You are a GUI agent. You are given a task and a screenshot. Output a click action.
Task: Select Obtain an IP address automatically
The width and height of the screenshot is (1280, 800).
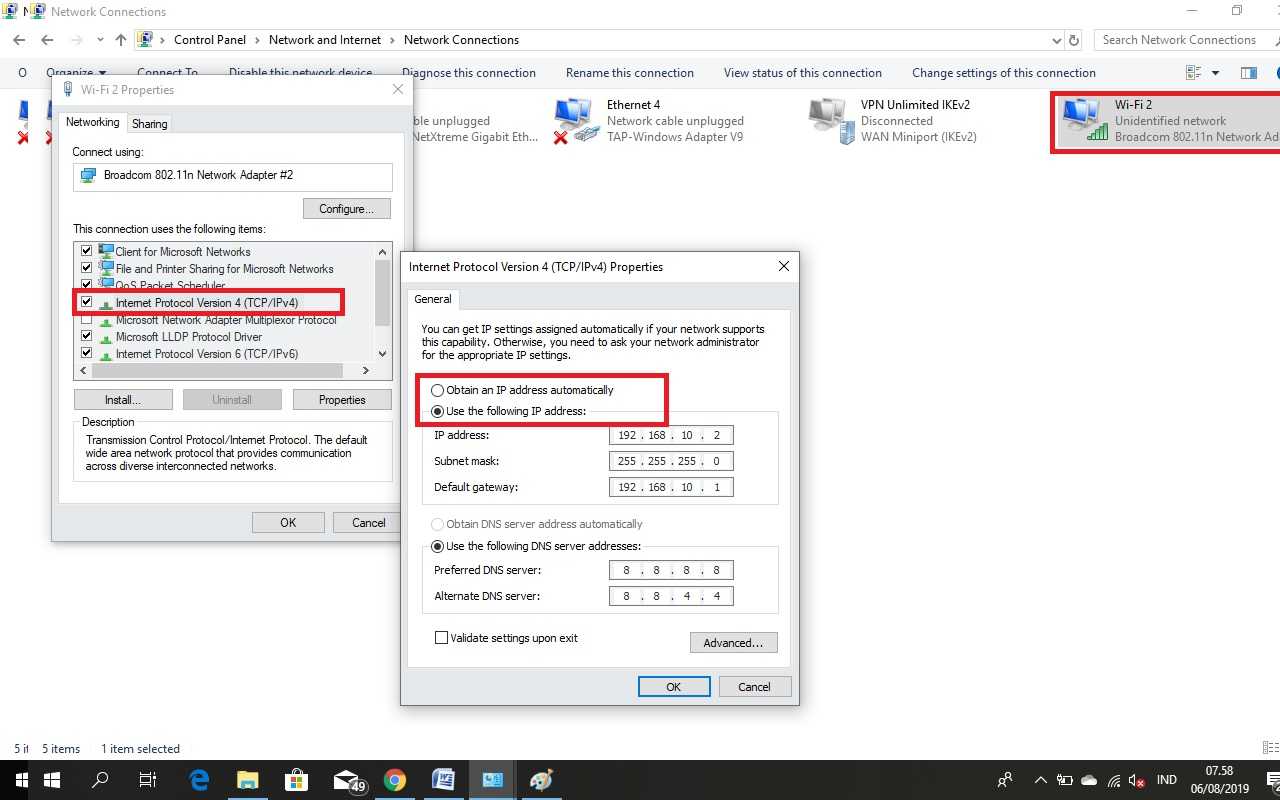(437, 390)
